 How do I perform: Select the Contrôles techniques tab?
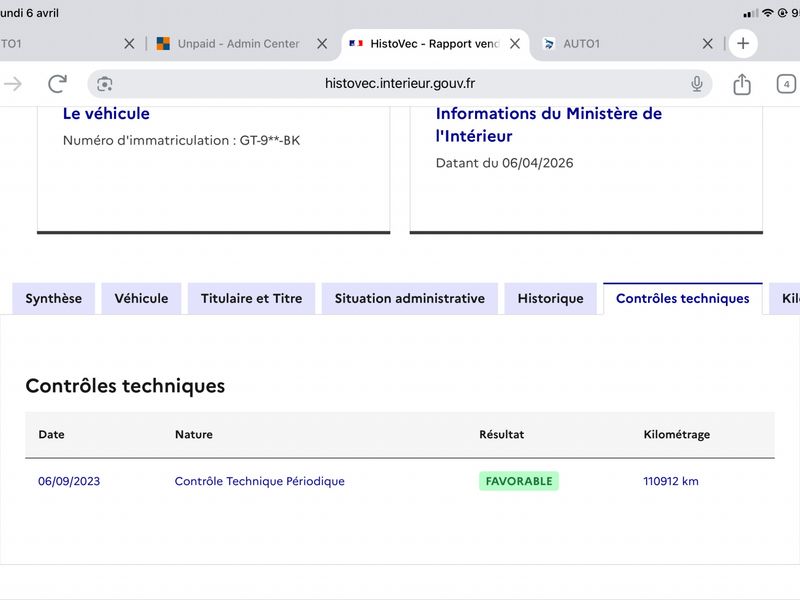682,298
